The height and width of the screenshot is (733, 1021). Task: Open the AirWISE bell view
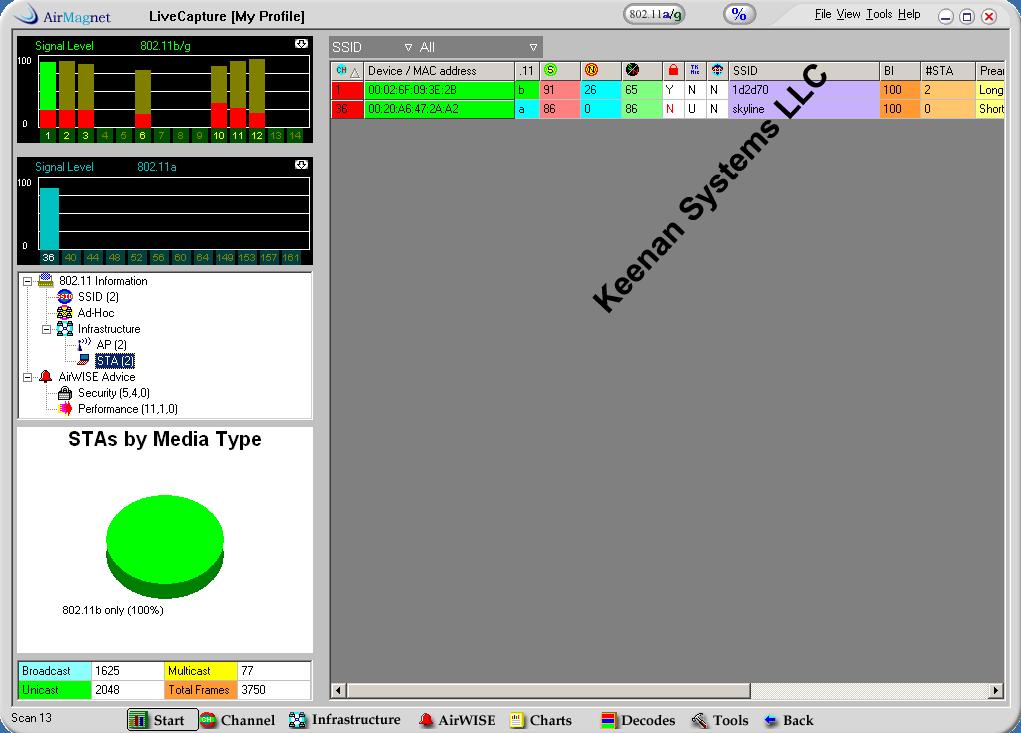(x=457, y=720)
